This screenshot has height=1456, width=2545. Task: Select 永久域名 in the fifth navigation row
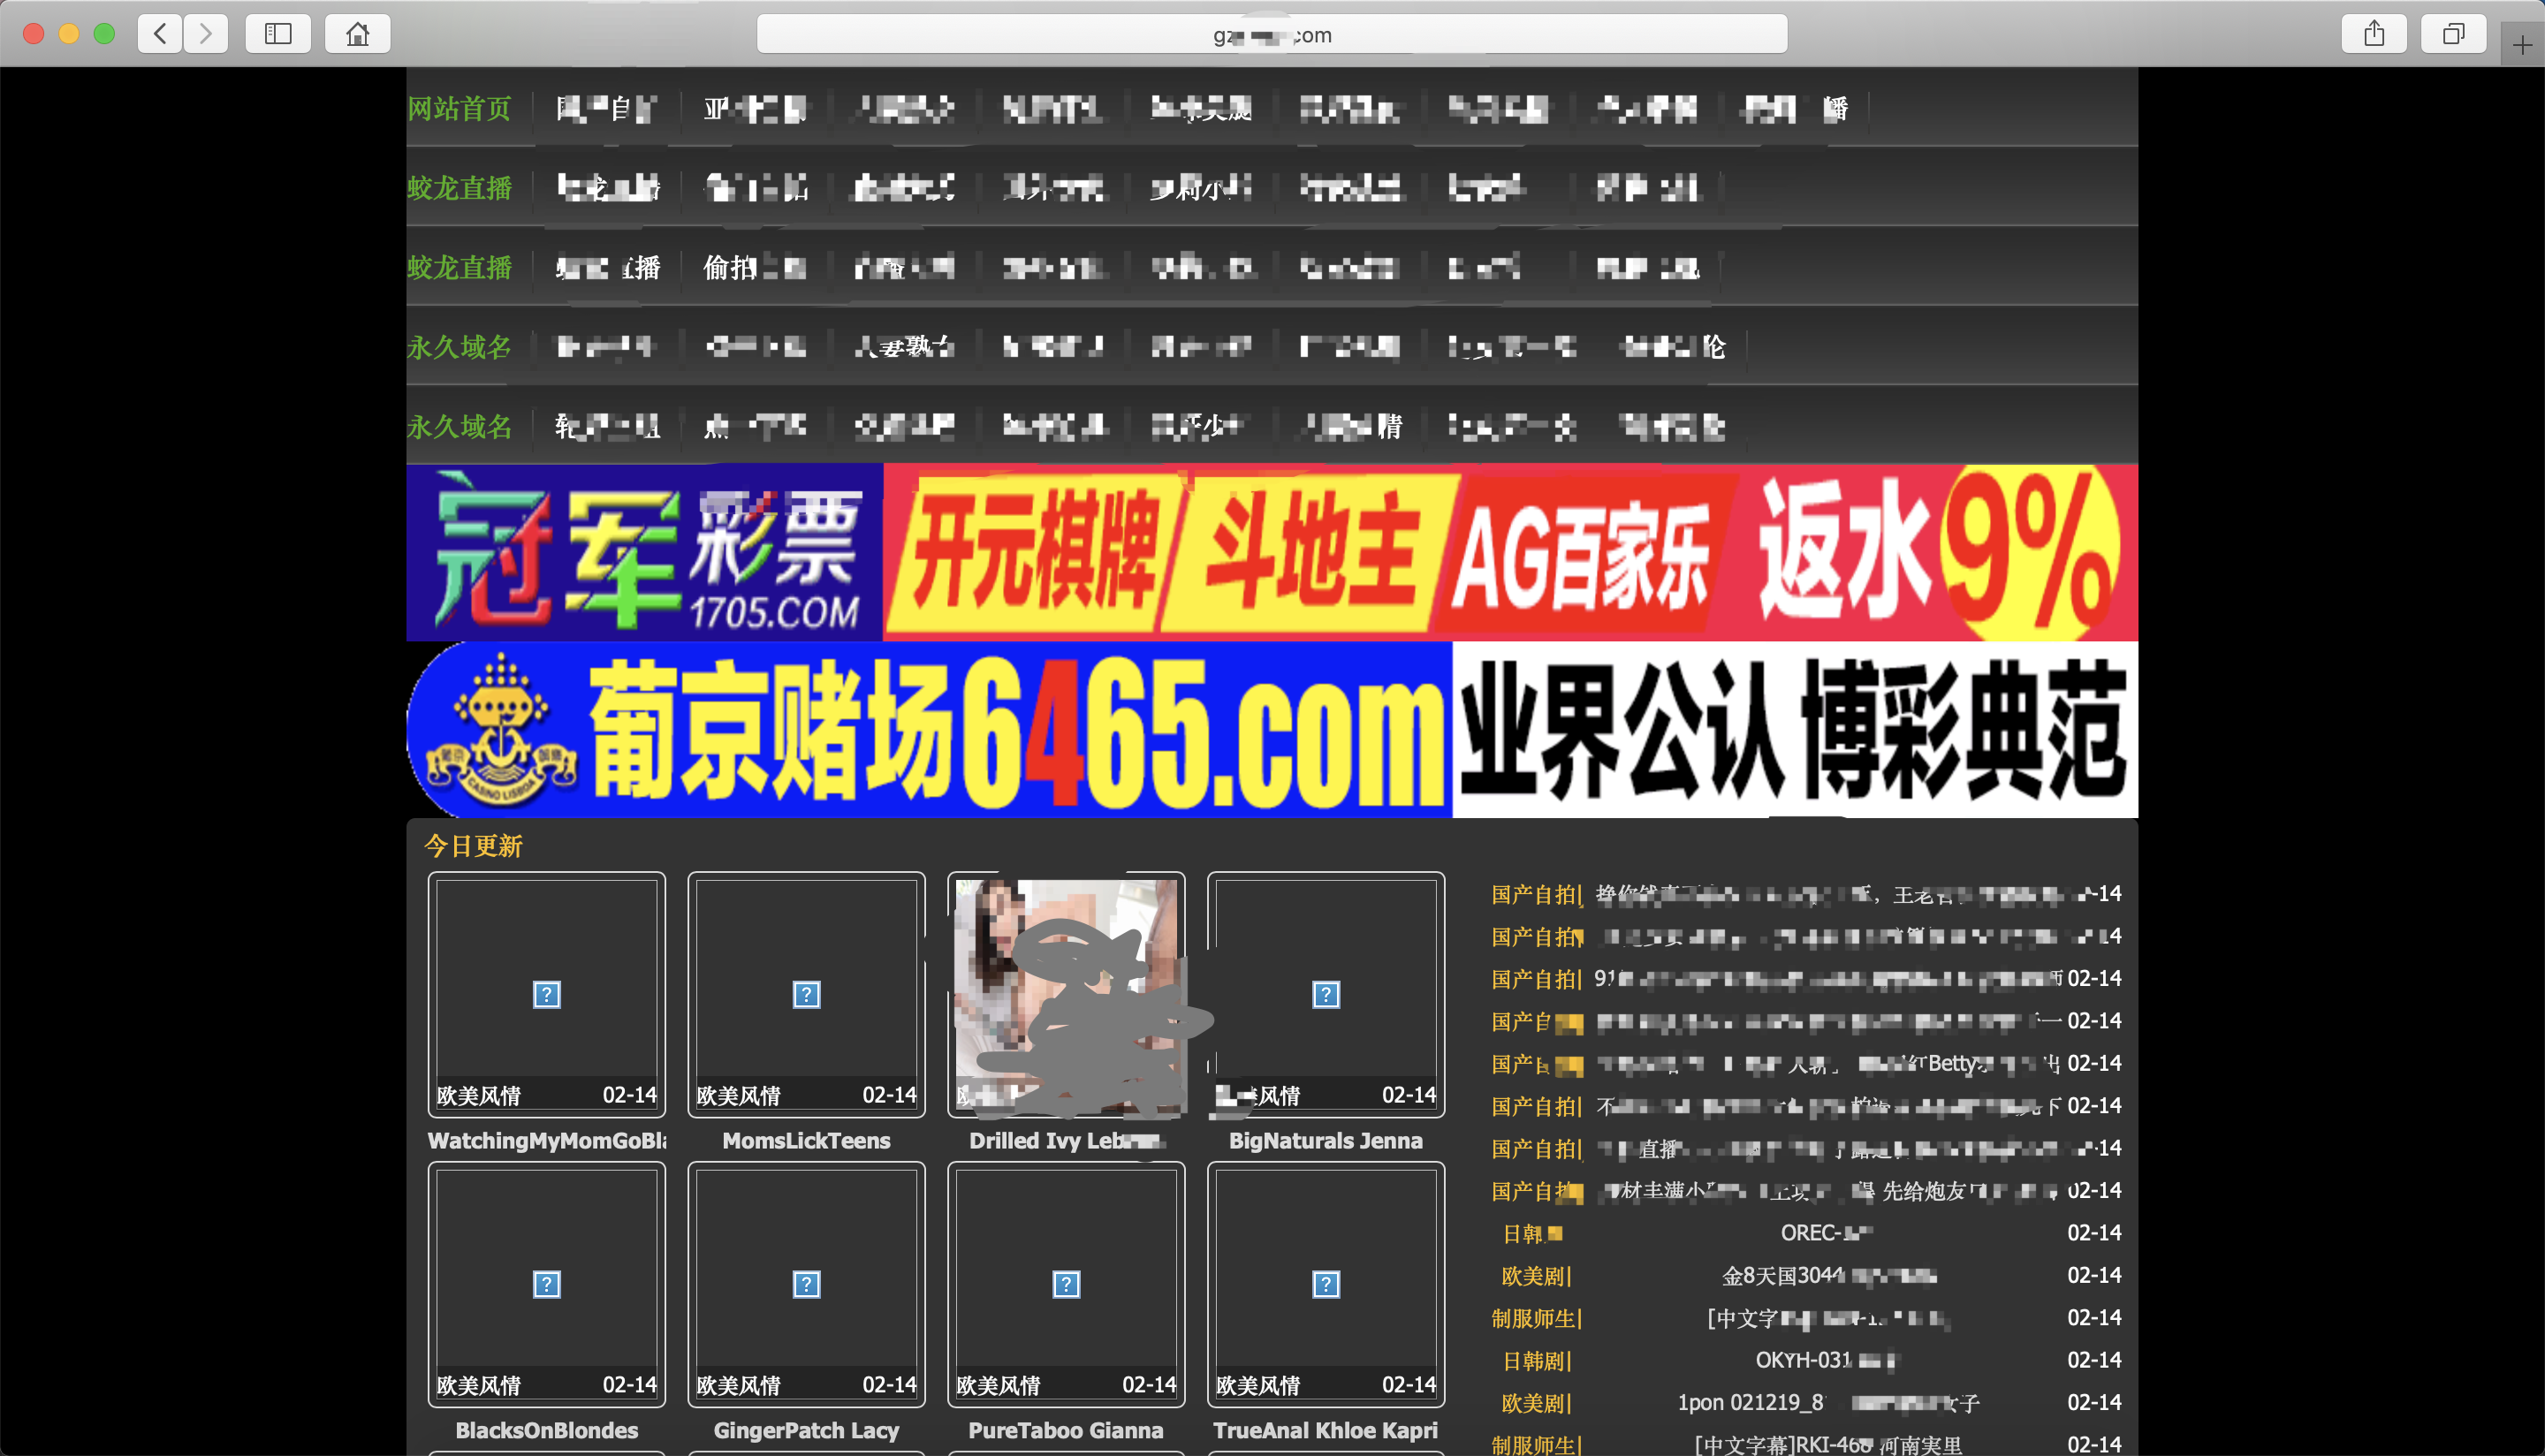[x=459, y=427]
